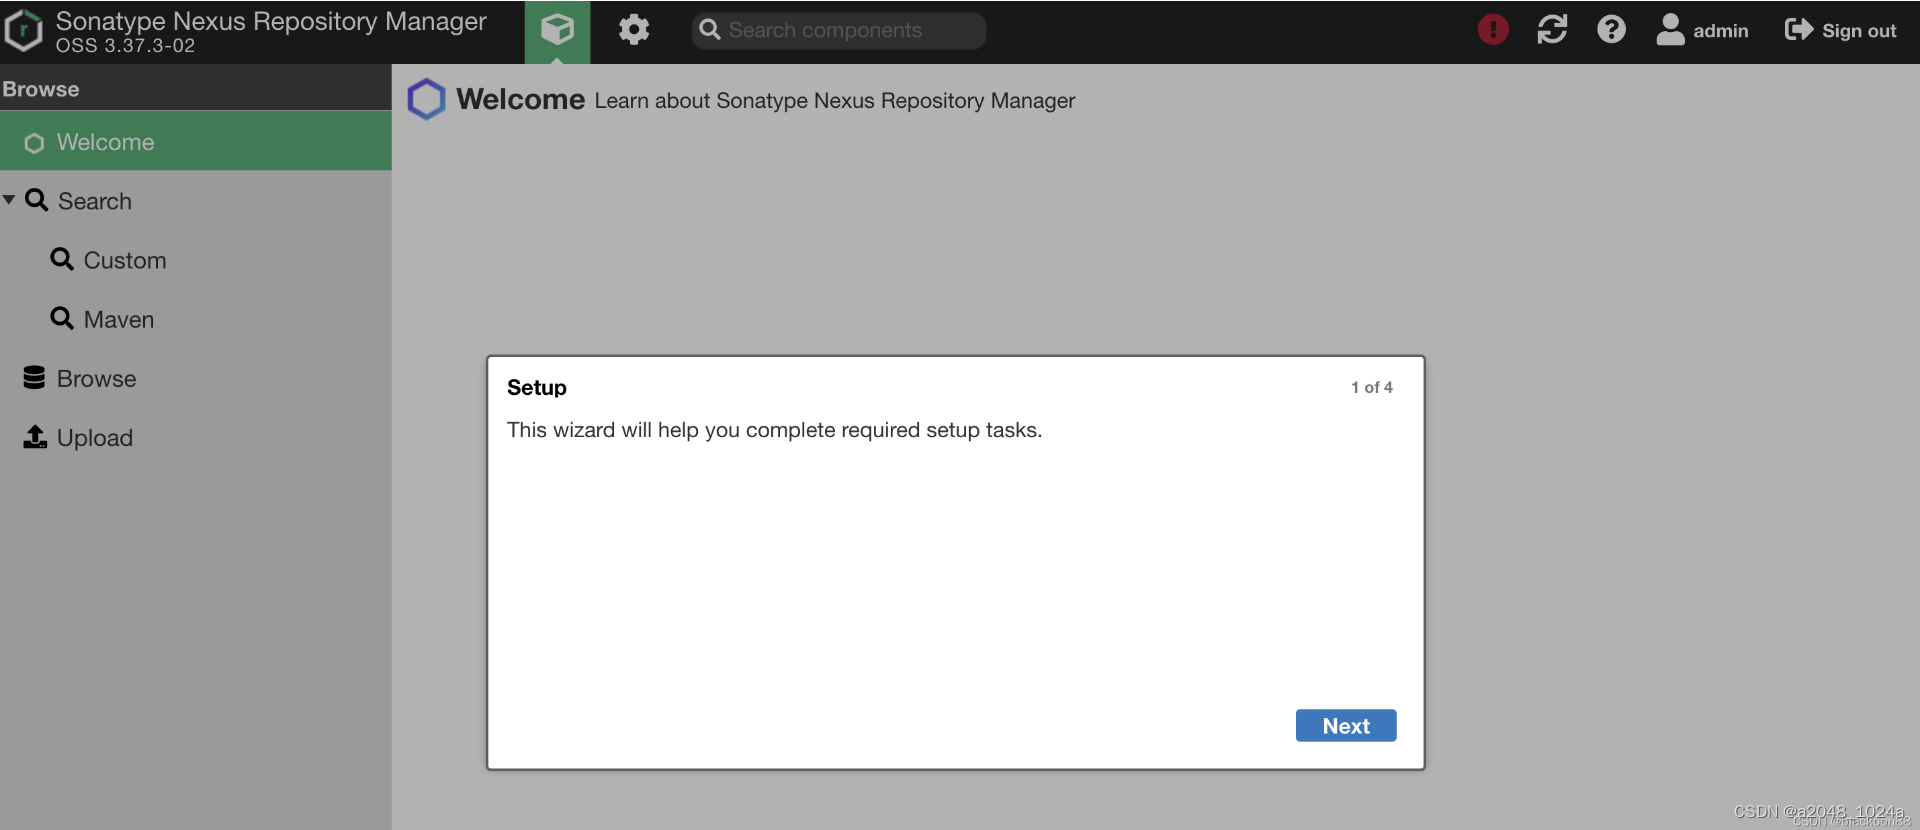Click the Browse panel header
The width and height of the screenshot is (1920, 830).
196,88
